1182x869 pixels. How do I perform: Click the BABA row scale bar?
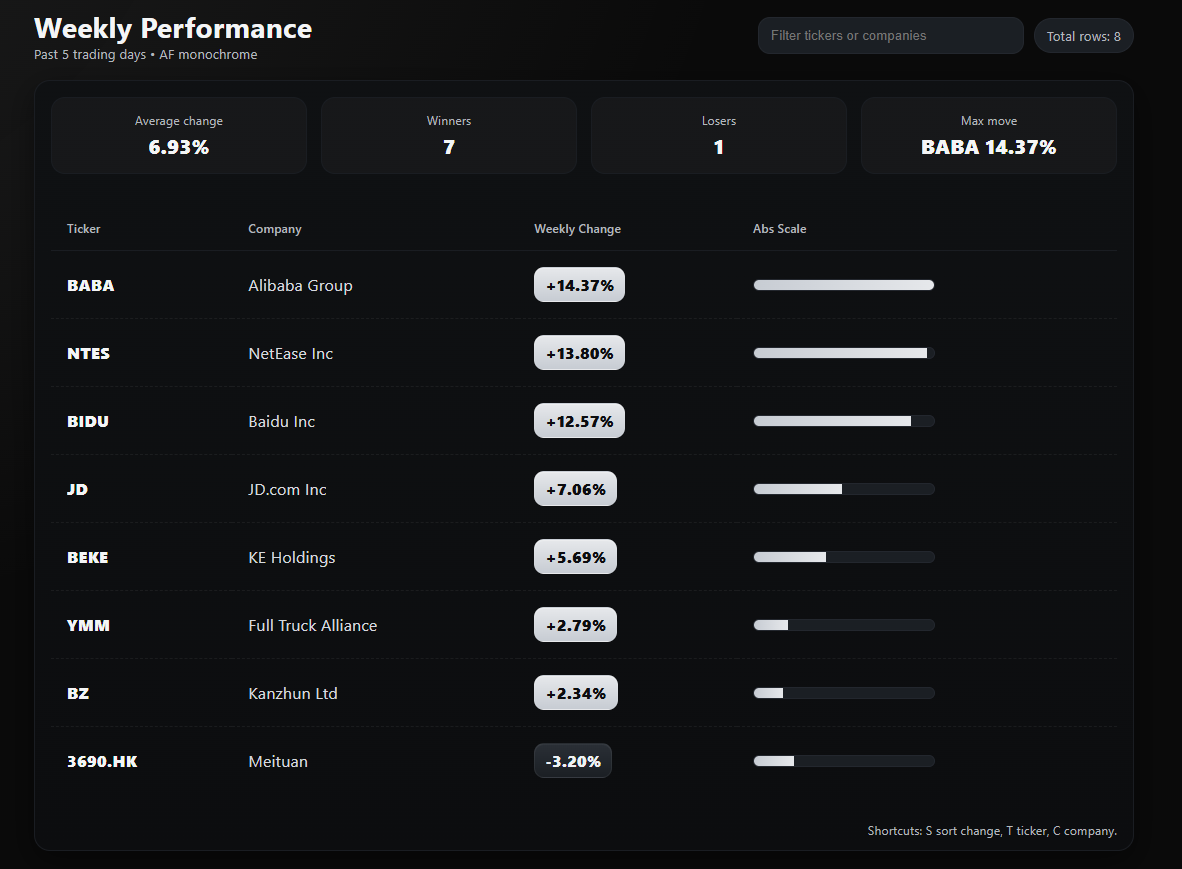click(x=844, y=285)
